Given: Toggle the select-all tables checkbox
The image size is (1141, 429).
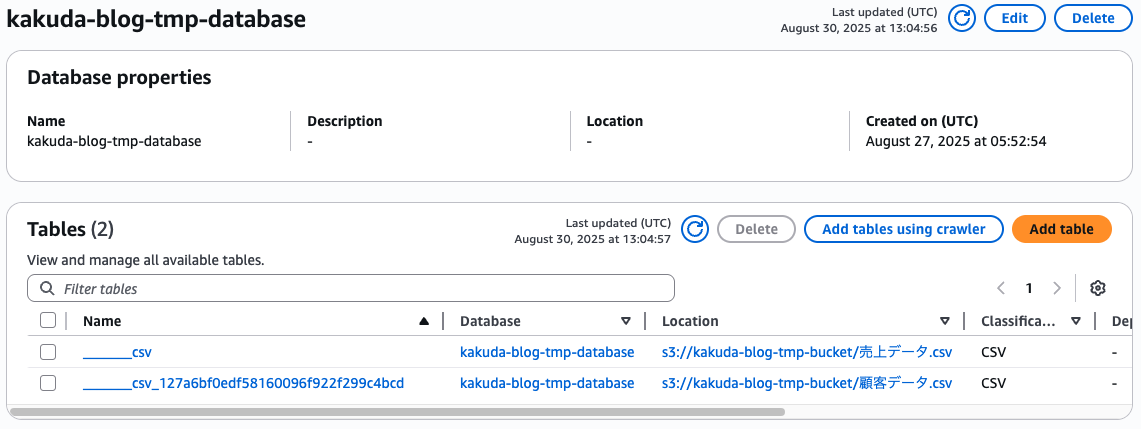Looking at the screenshot, I should click(48, 321).
